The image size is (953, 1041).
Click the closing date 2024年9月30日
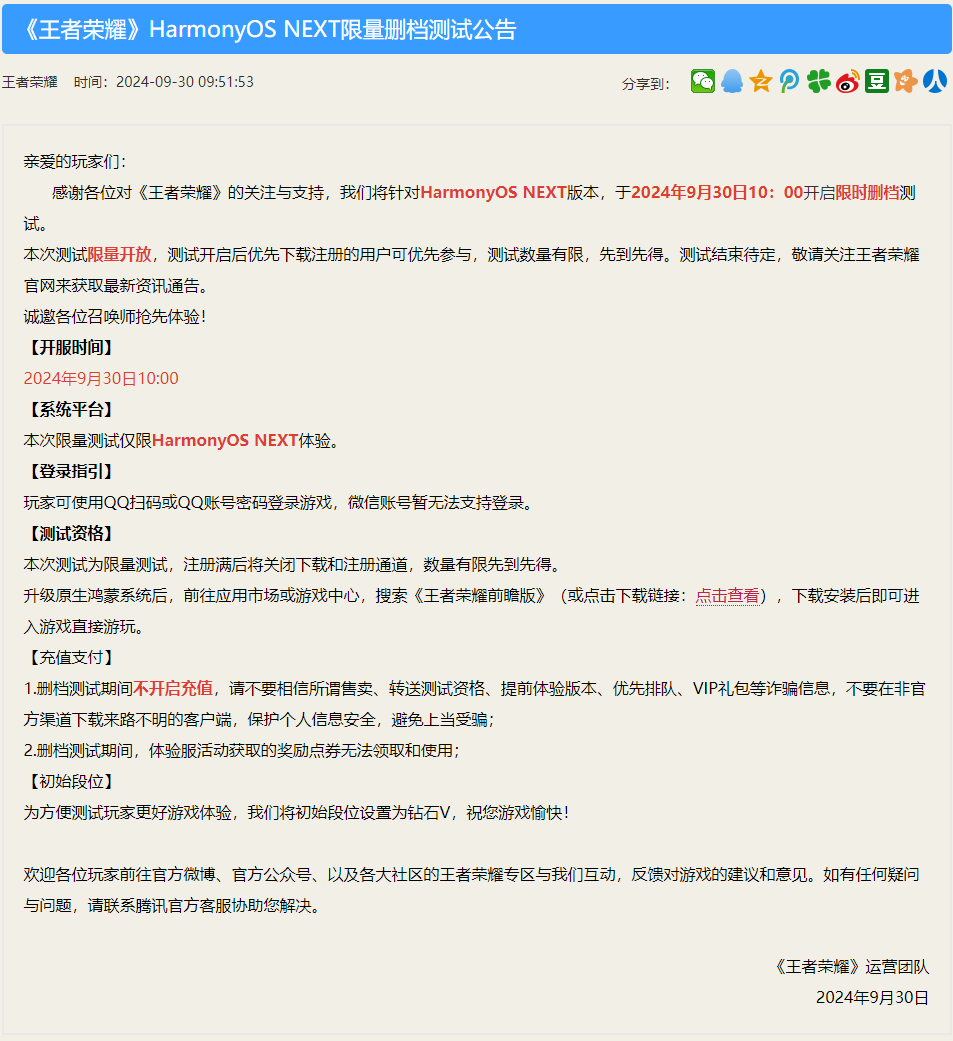873,998
